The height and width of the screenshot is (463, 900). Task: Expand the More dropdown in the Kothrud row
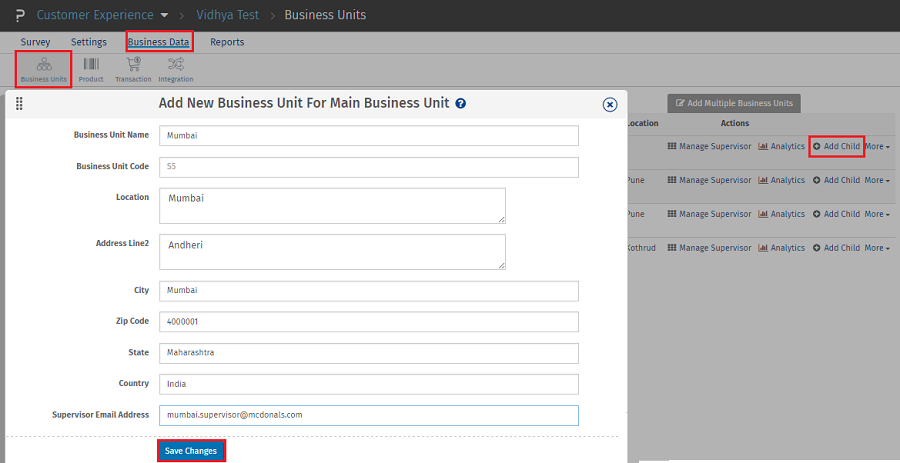click(x=877, y=248)
